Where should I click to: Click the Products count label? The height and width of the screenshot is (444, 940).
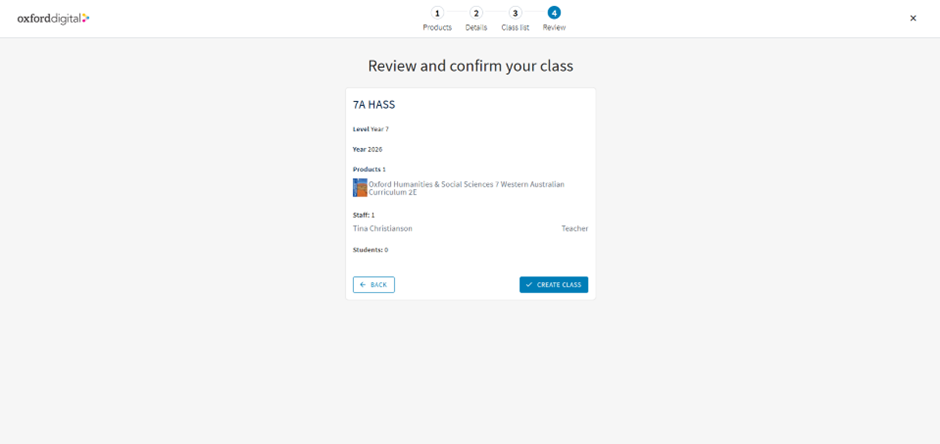pyautogui.click(x=369, y=169)
